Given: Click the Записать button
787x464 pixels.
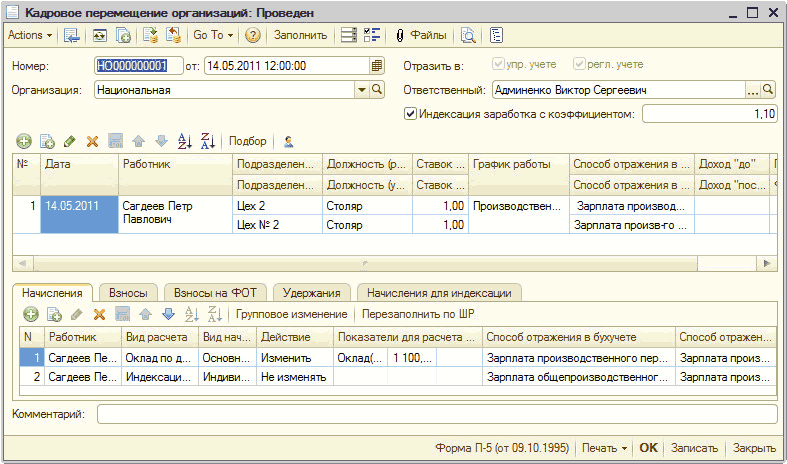Looking at the screenshot, I should (694, 448).
